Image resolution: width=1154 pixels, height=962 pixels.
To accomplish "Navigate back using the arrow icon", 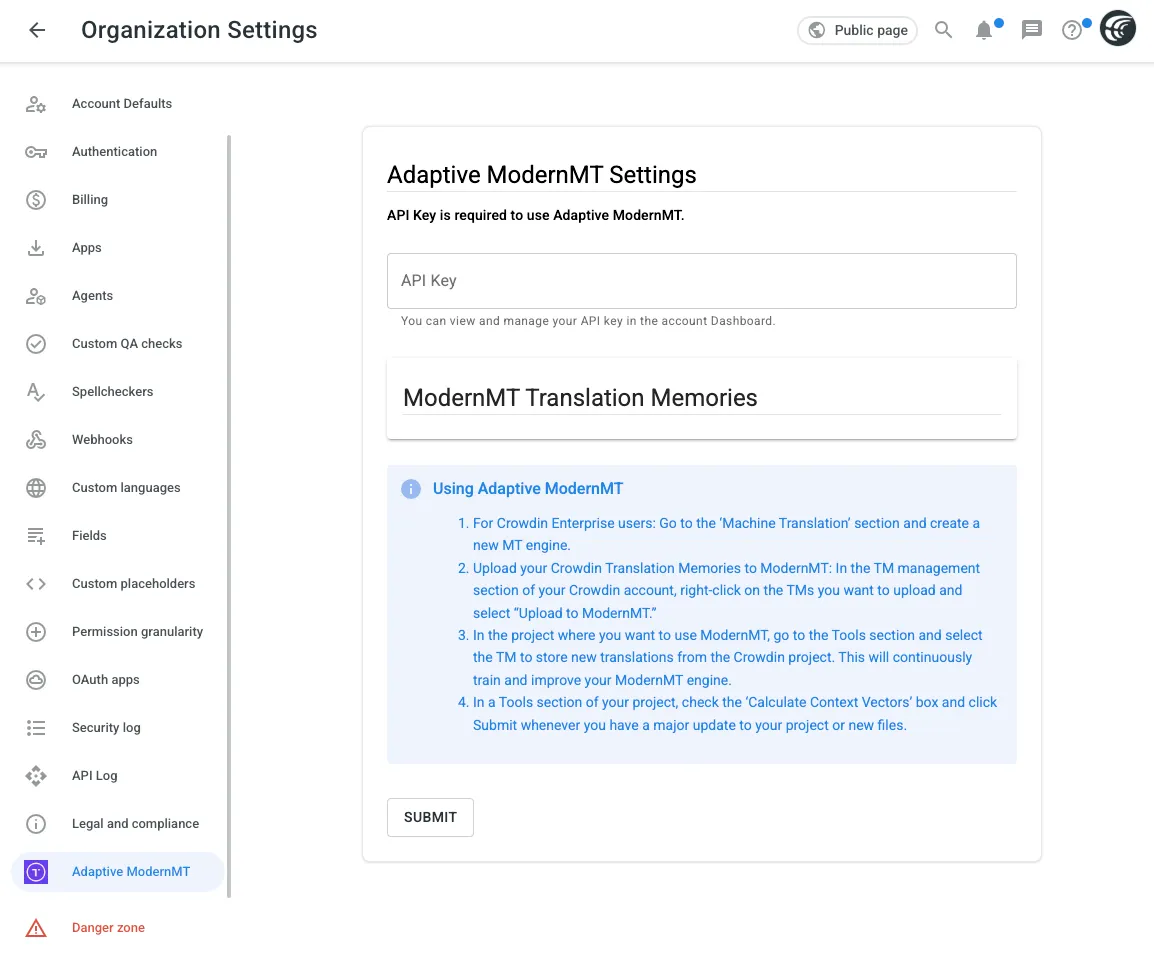I will coord(36,29).
